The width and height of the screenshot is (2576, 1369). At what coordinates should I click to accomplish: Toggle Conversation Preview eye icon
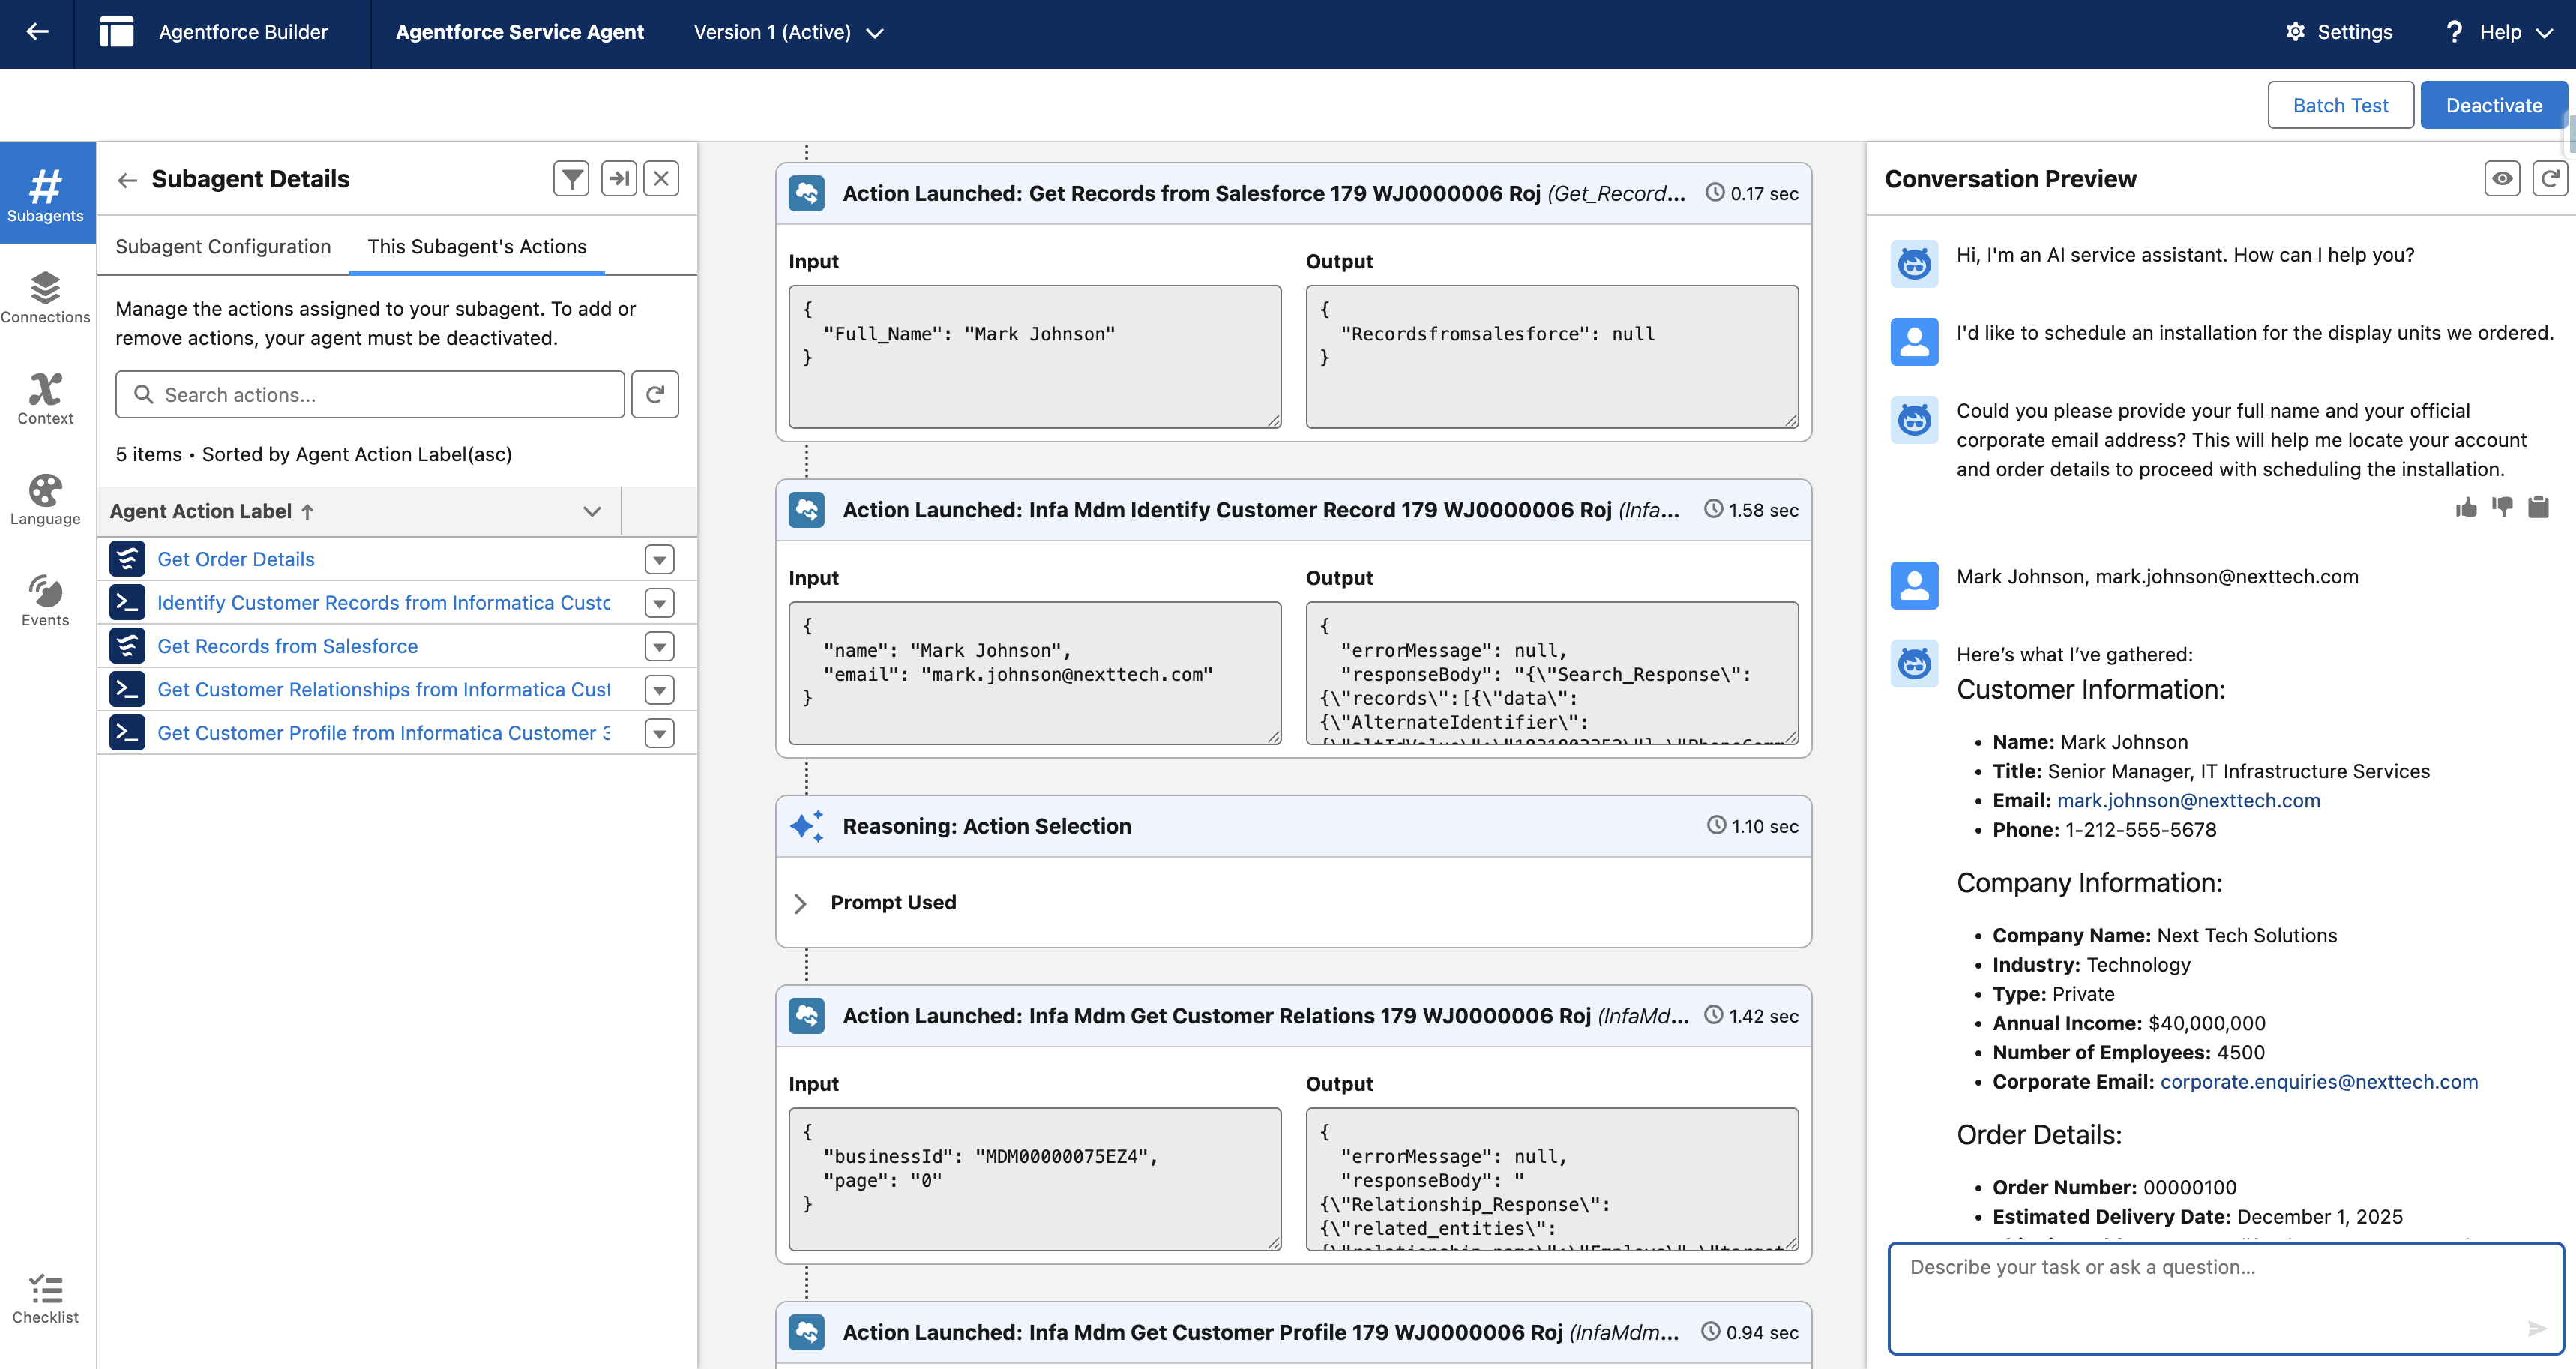point(2502,179)
